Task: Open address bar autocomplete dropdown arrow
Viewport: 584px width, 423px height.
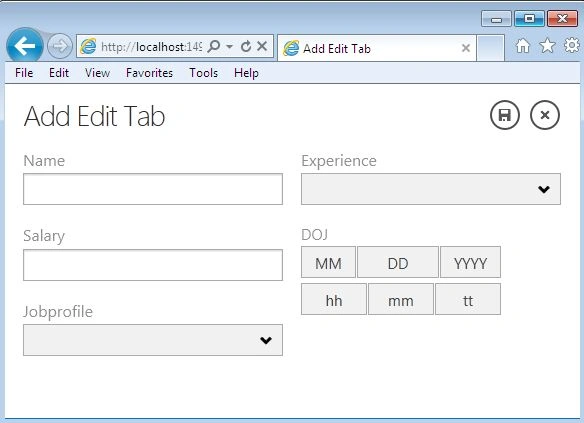Action: tap(230, 47)
